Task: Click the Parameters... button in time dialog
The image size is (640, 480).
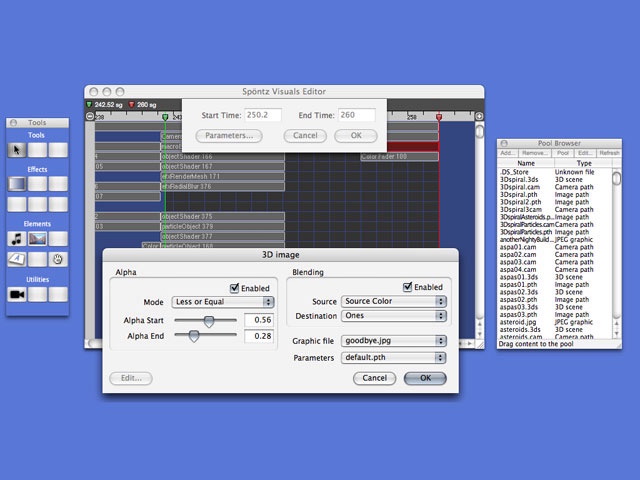Action: pyautogui.click(x=231, y=135)
